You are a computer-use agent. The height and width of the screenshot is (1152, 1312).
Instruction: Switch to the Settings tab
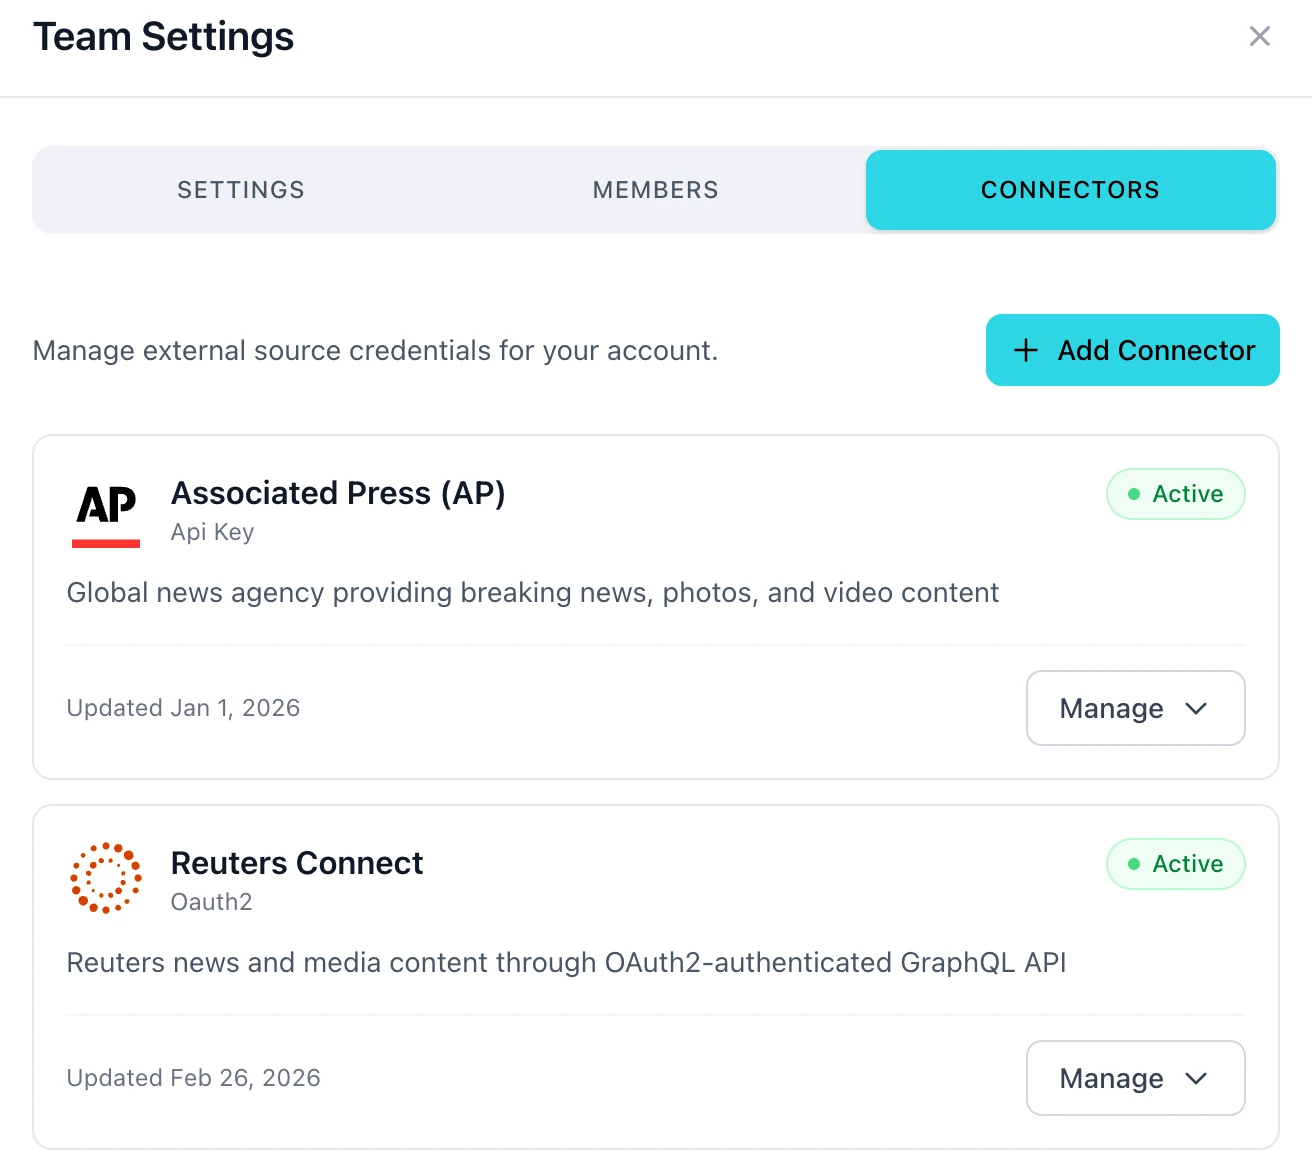[241, 190]
